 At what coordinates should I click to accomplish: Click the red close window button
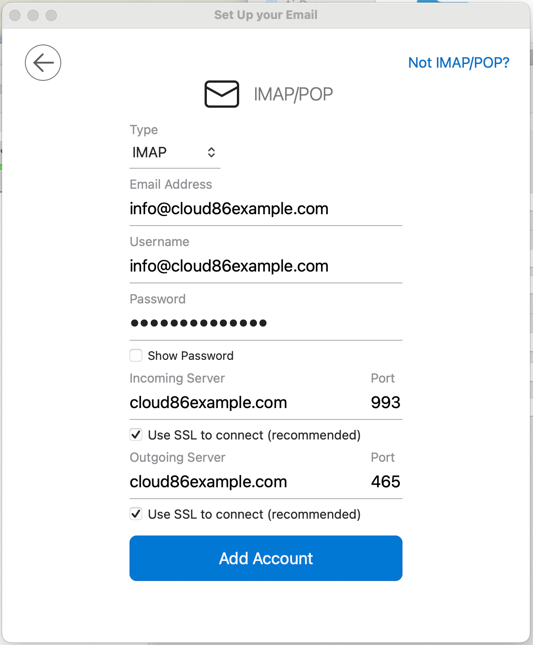tap(15, 15)
